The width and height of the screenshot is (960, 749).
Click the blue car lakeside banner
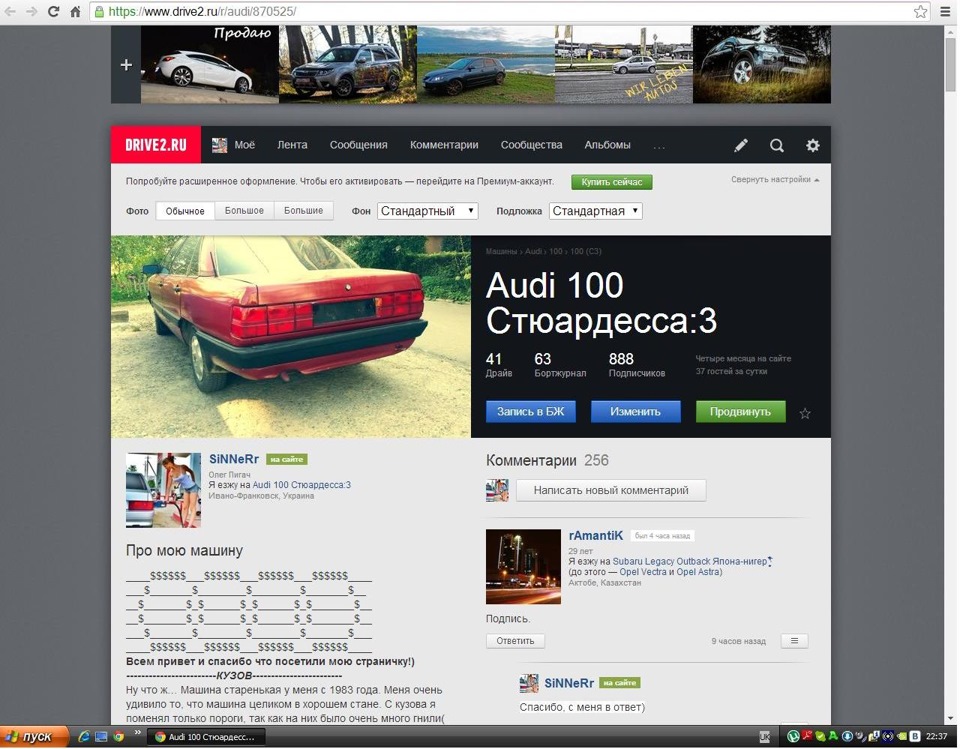[486, 64]
